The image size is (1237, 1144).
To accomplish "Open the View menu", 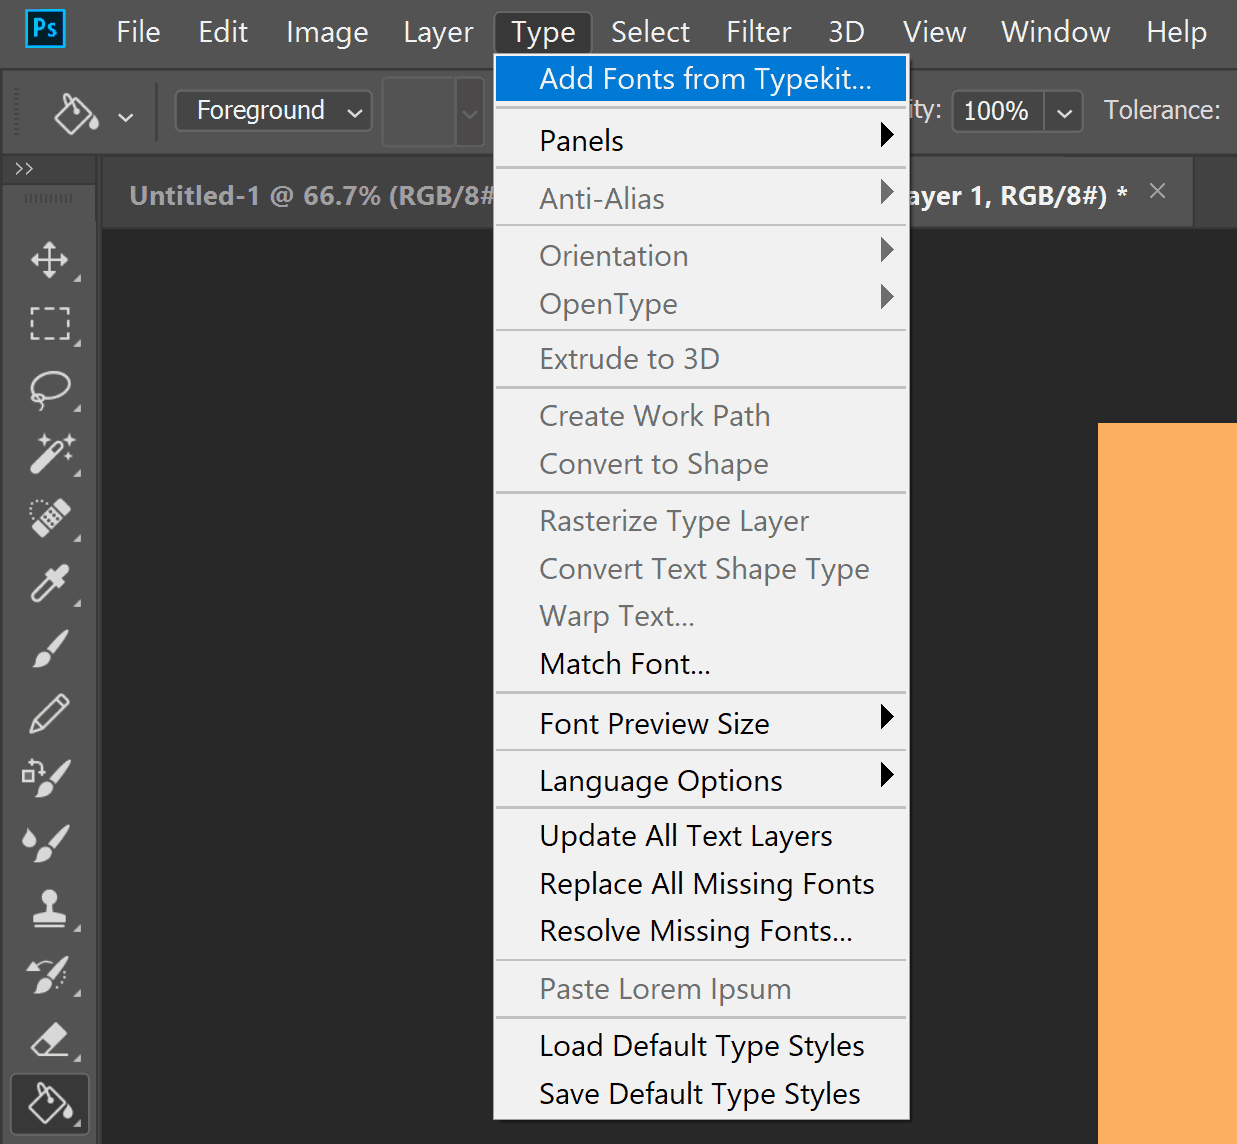I will point(934,32).
